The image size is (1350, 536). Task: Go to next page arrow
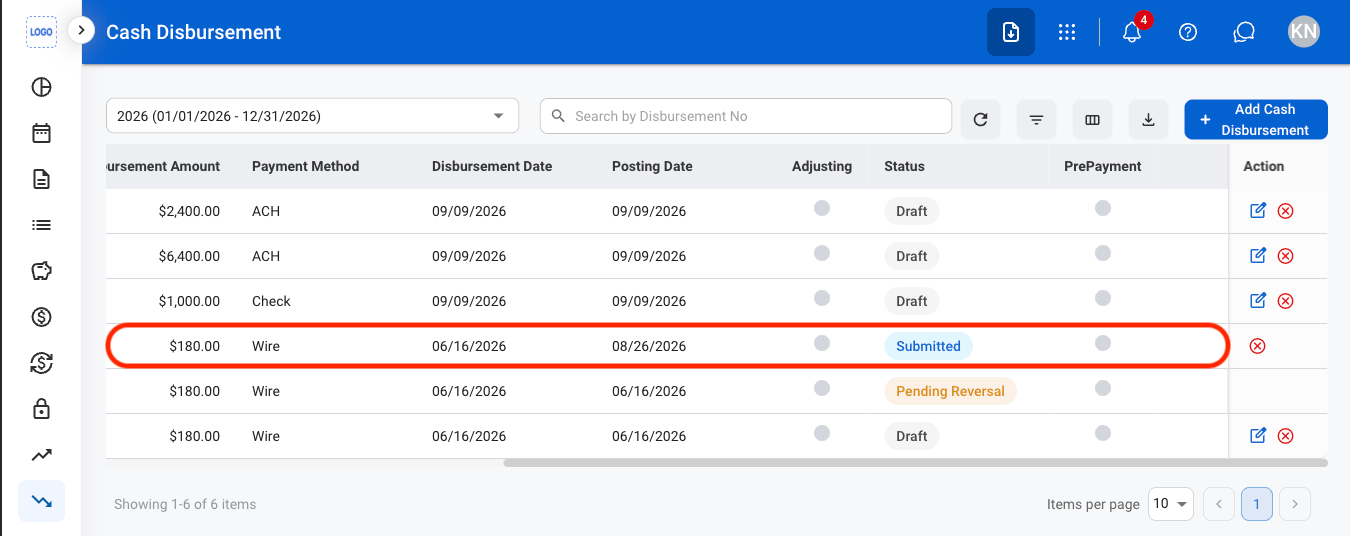point(1295,504)
